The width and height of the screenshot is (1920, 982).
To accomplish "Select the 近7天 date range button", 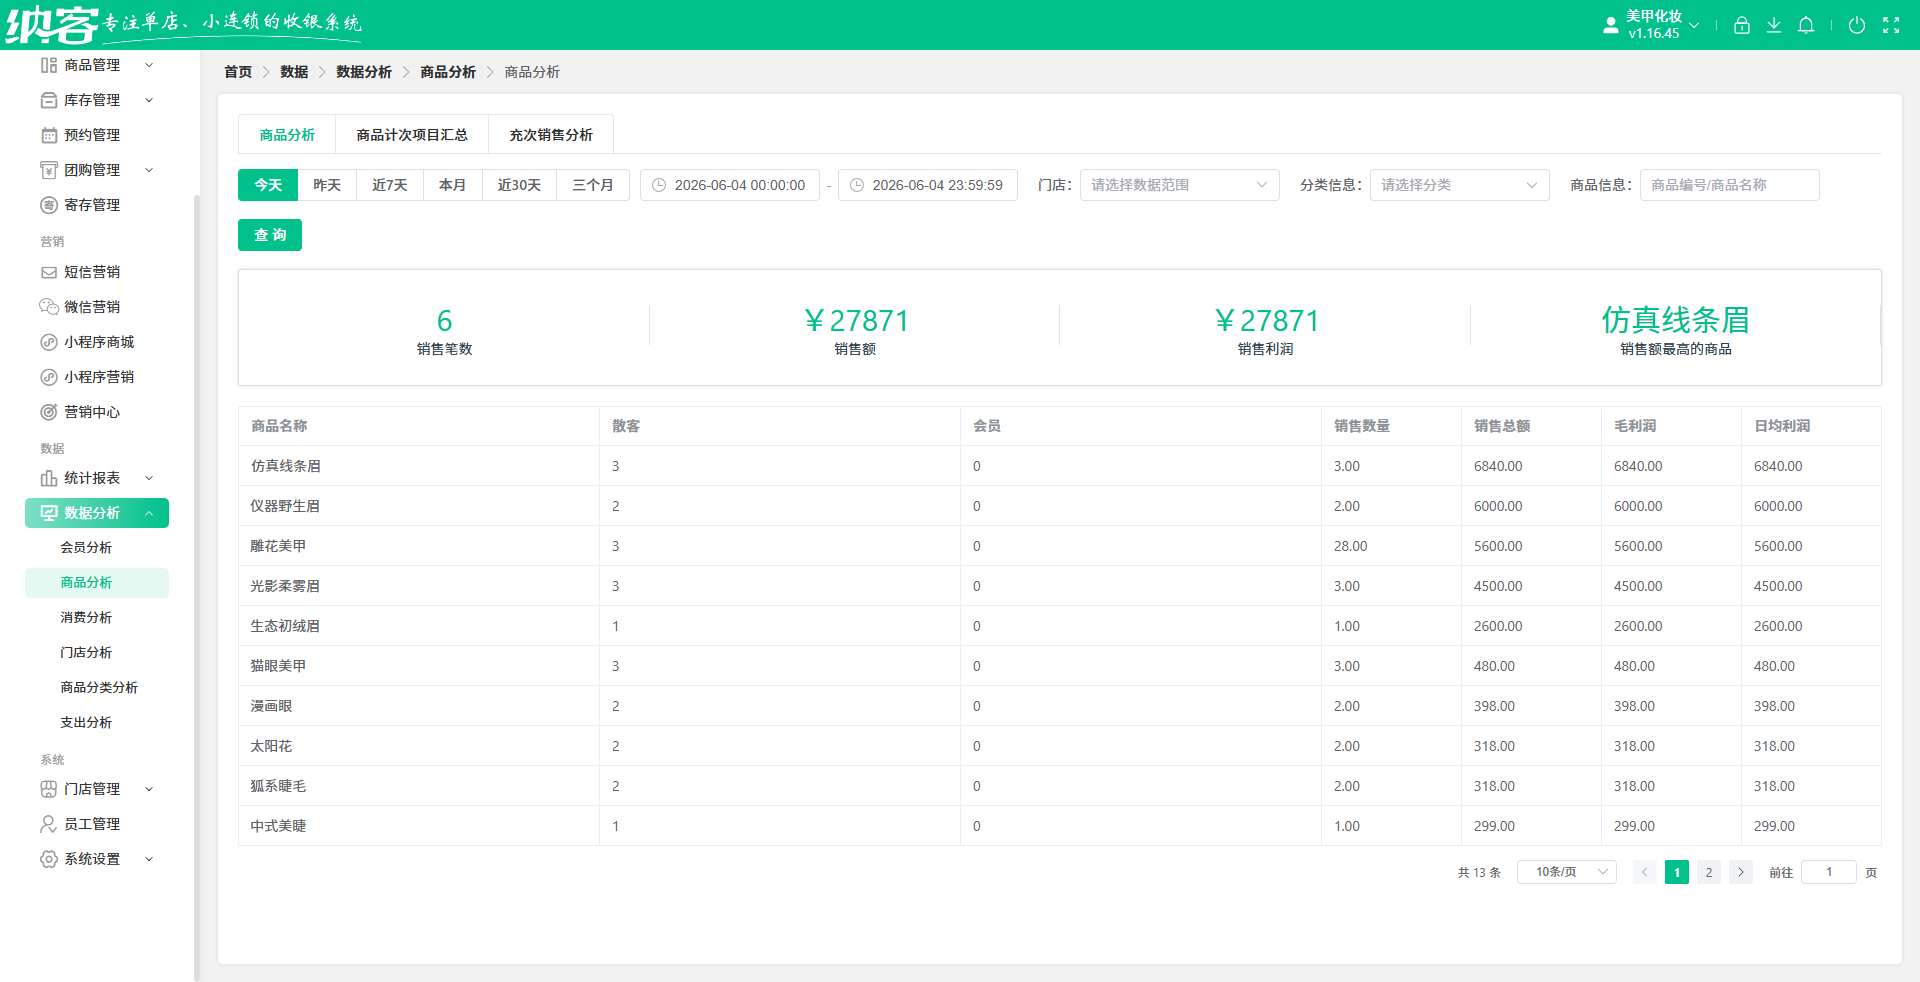I will [390, 185].
